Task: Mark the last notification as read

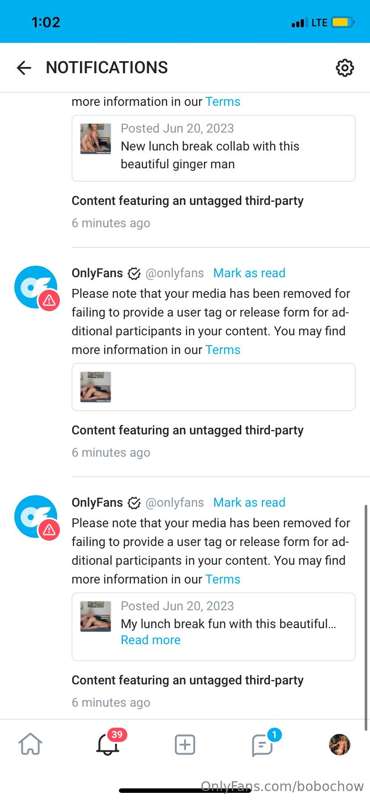Action: [x=249, y=503]
